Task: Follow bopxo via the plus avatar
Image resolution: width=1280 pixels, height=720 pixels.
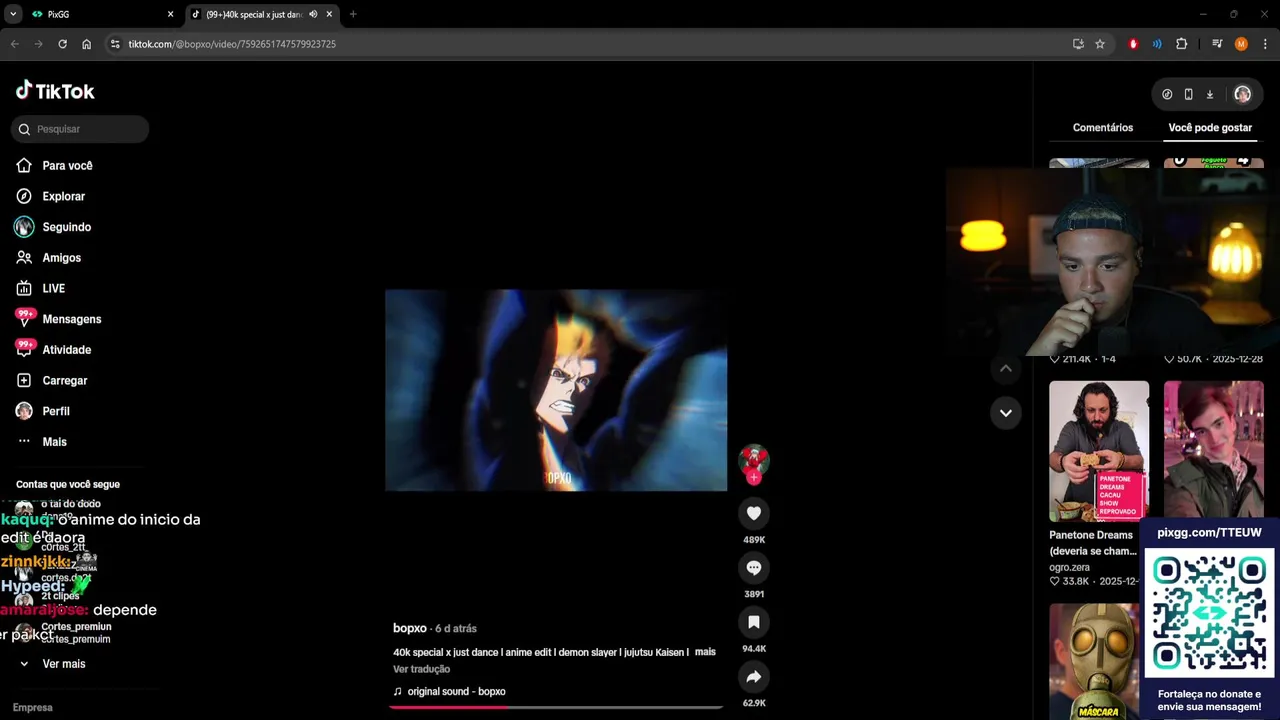Action: (754, 477)
